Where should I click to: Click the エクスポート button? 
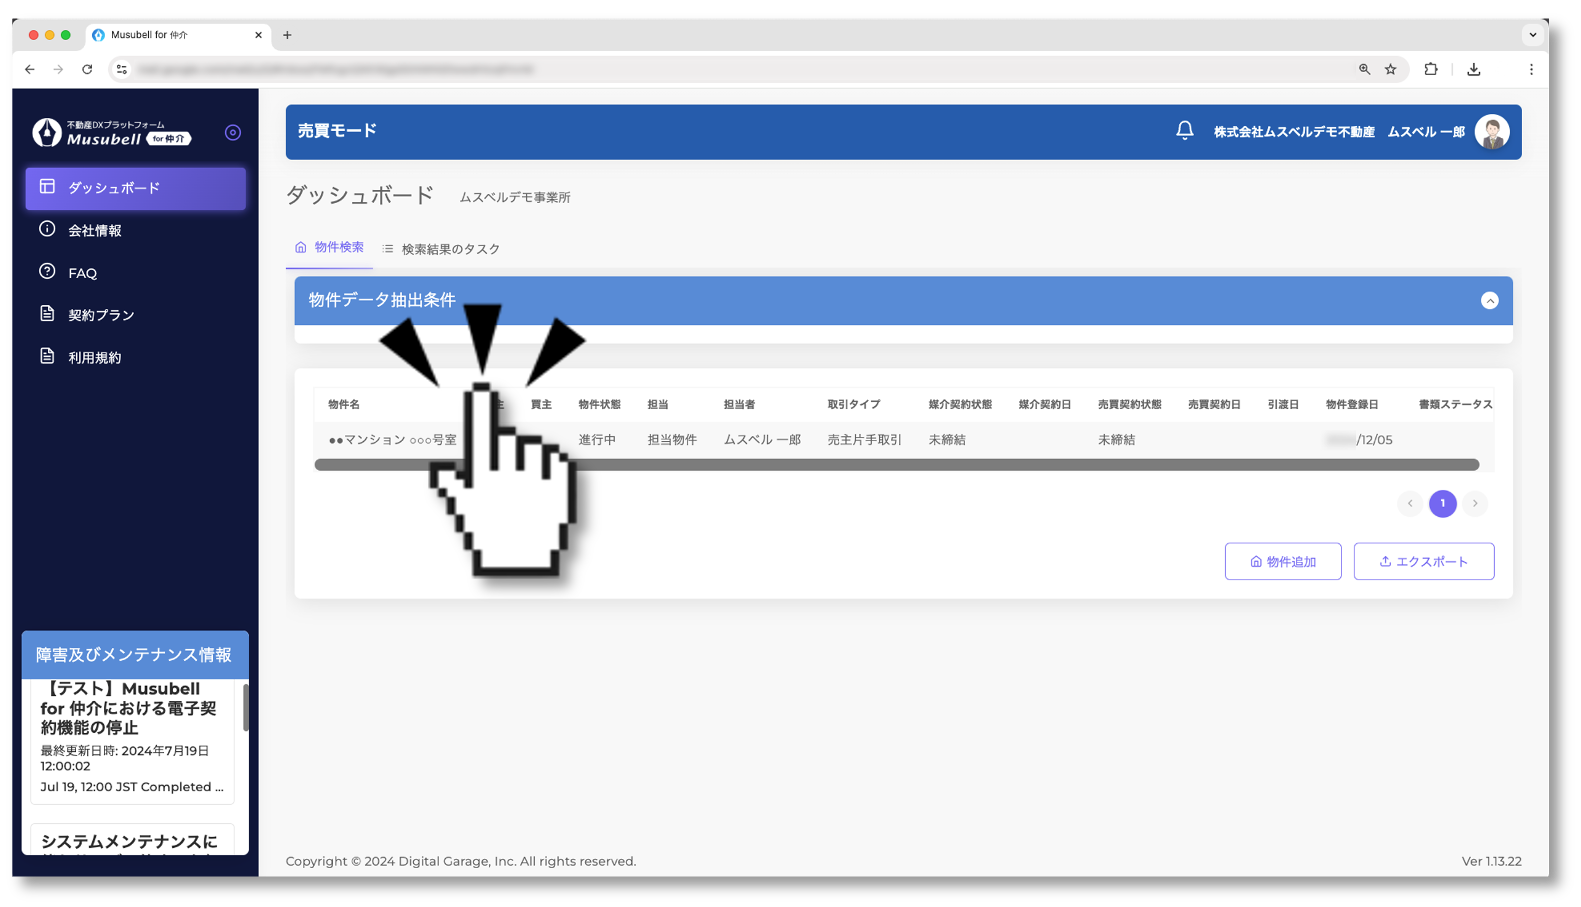tap(1423, 562)
